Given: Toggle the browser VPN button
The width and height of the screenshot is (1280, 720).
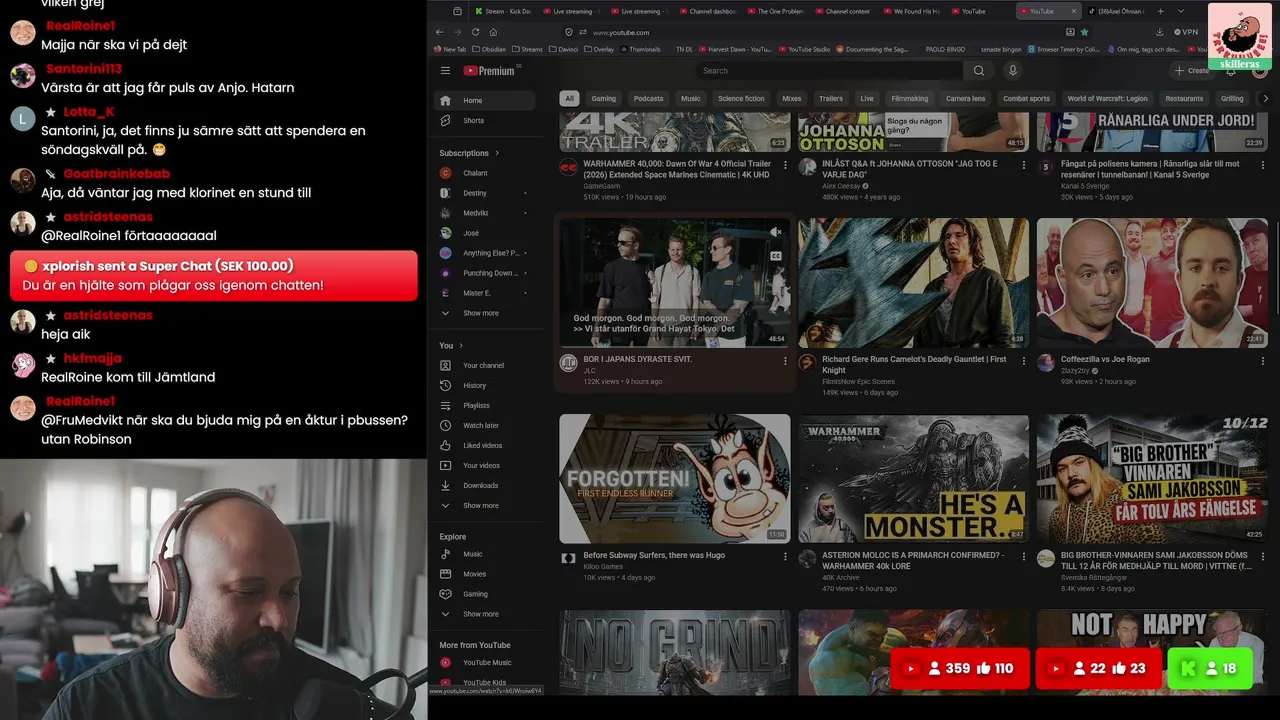Looking at the screenshot, I should 1186,32.
